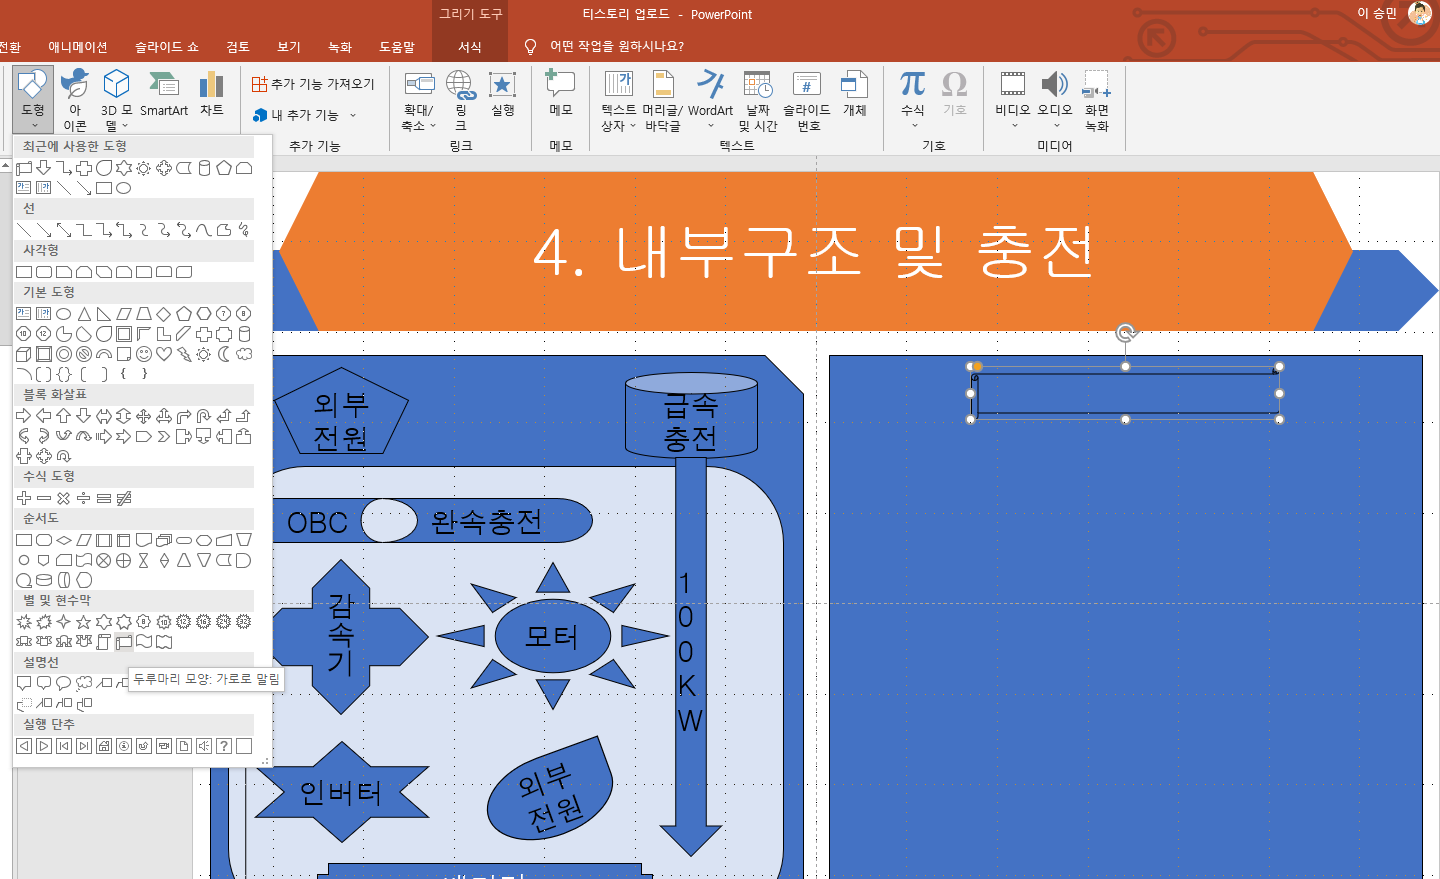Image resolution: width=1440 pixels, height=879 pixels.
Task: Select the lightning bolt basic shape
Action: [184, 354]
